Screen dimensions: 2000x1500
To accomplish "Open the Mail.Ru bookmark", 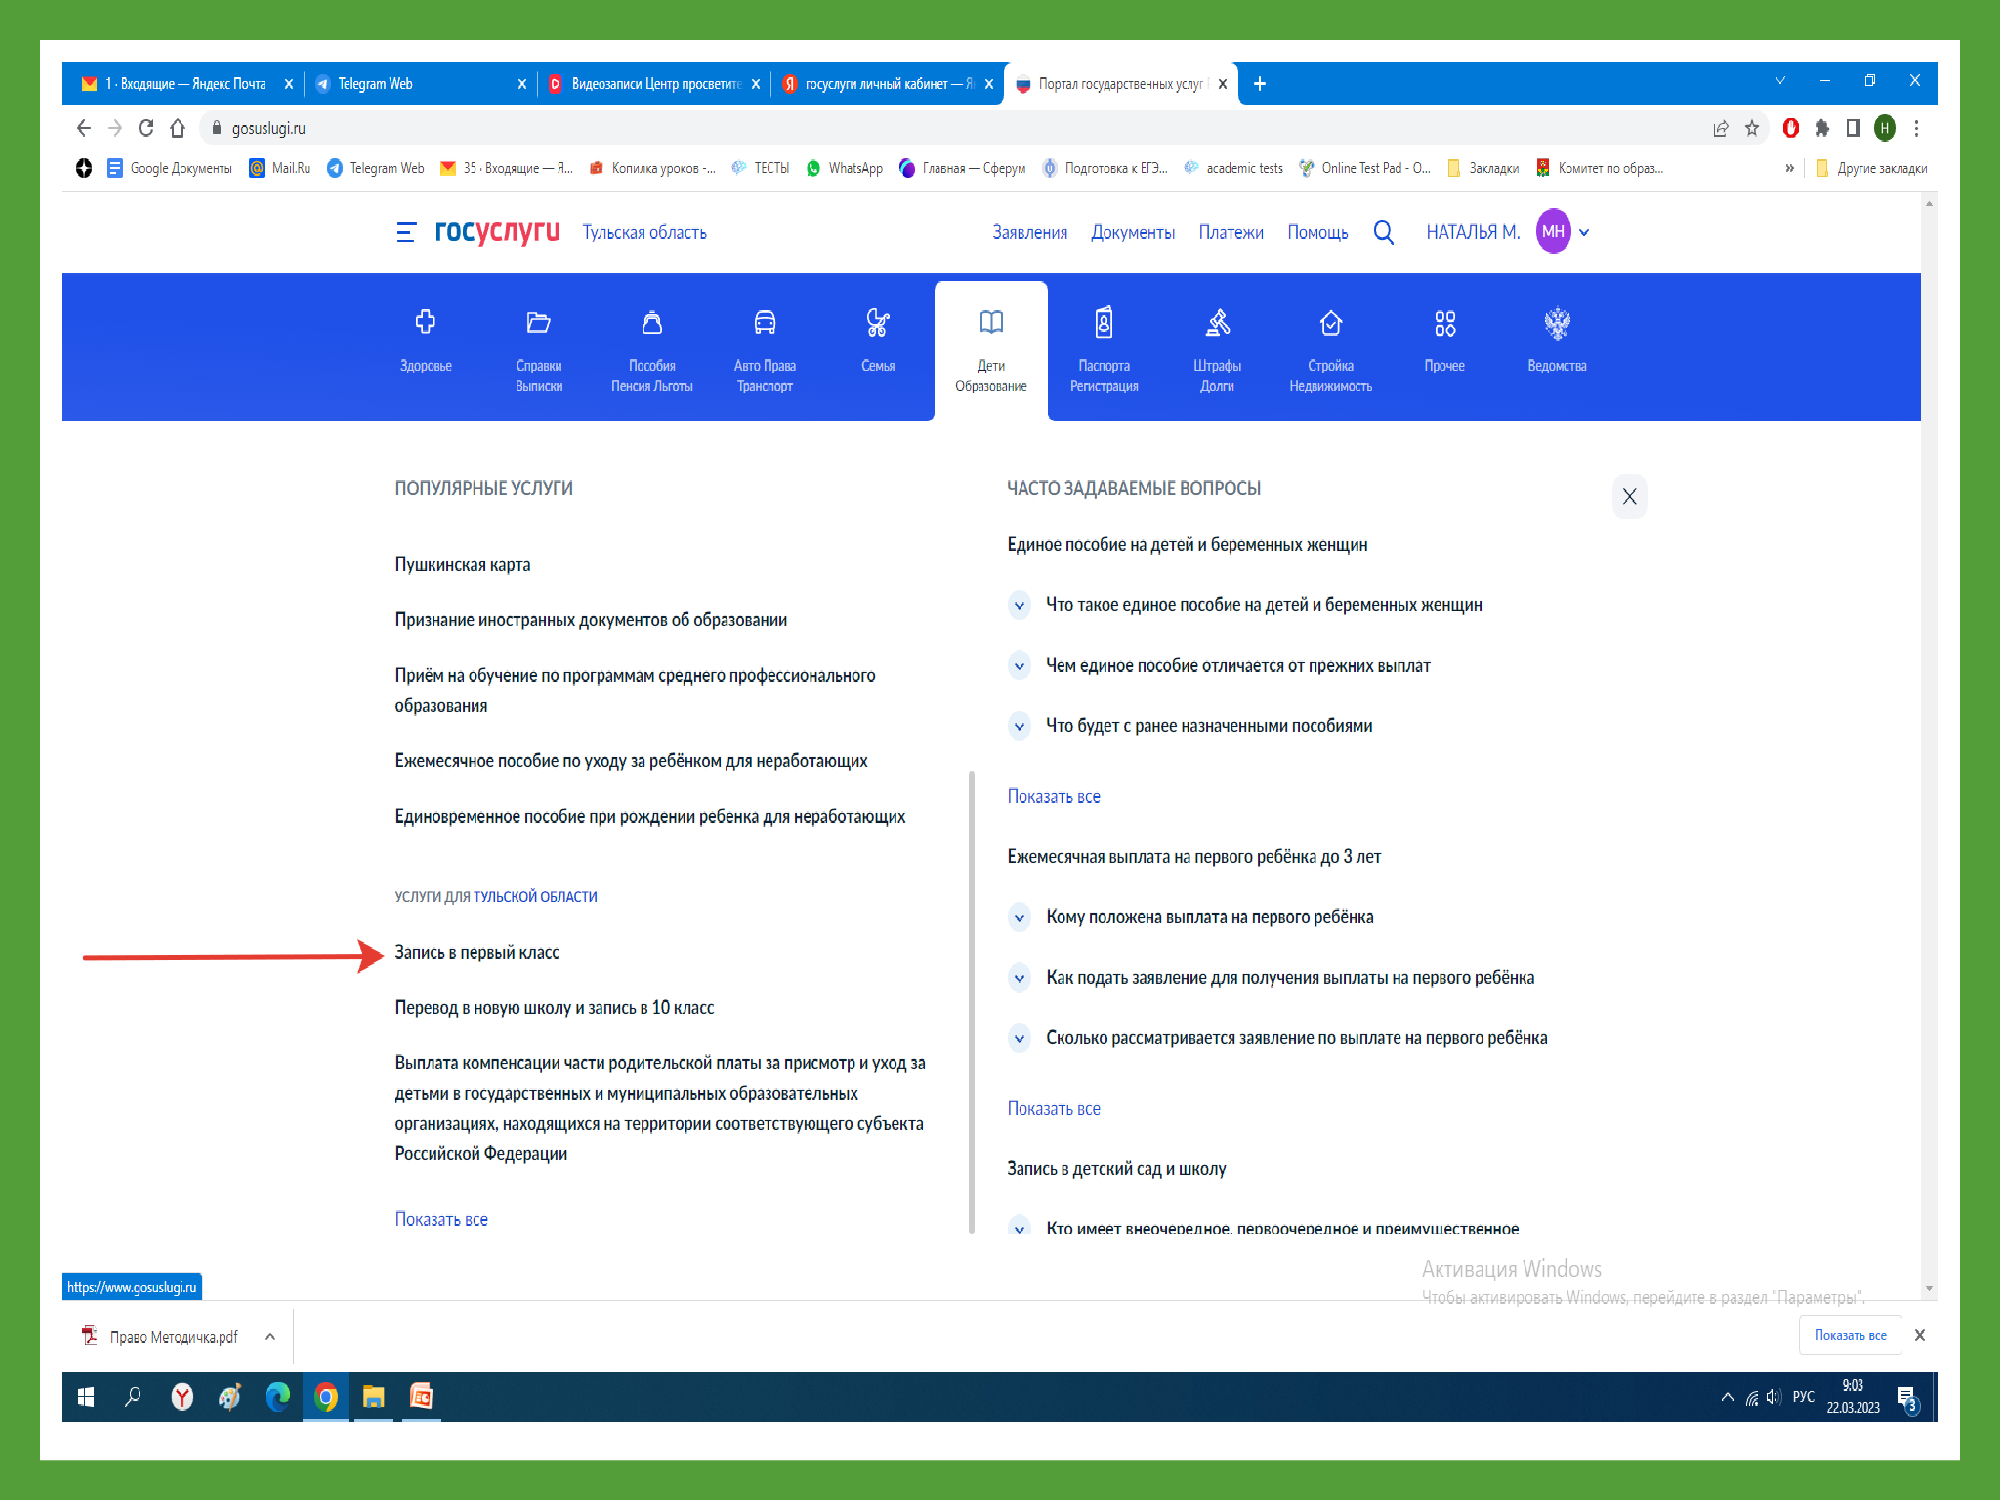I will 280,168.
